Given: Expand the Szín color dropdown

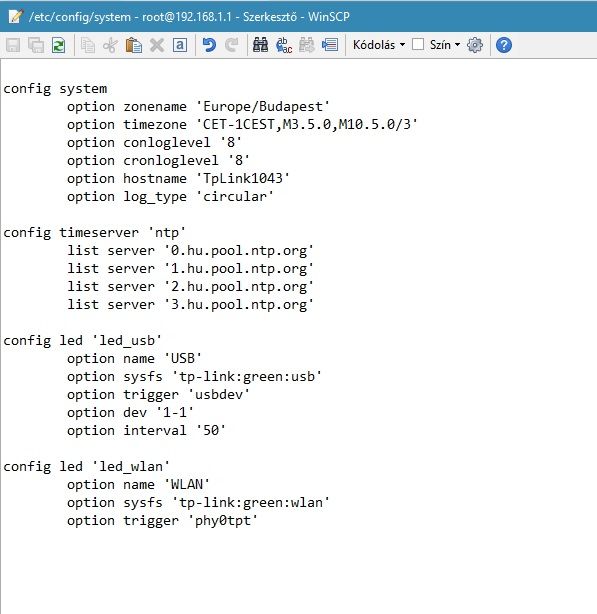Looking at the screenshot, I should [445, 45].
